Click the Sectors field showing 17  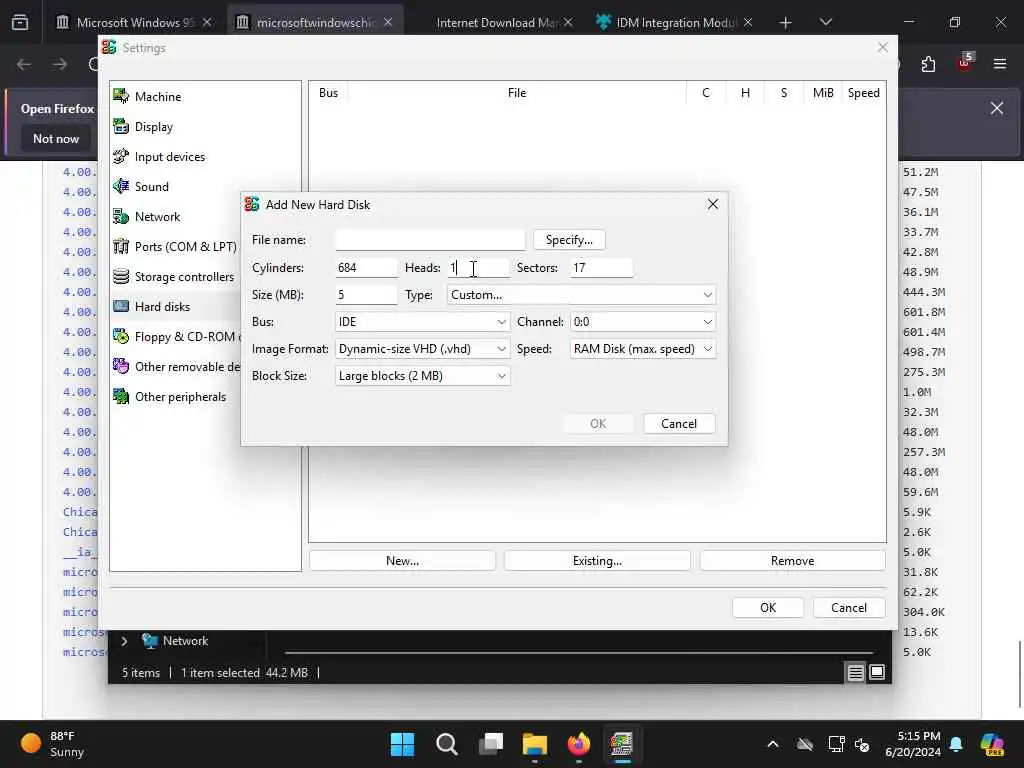pyautogui.click(x=601, y=268)
